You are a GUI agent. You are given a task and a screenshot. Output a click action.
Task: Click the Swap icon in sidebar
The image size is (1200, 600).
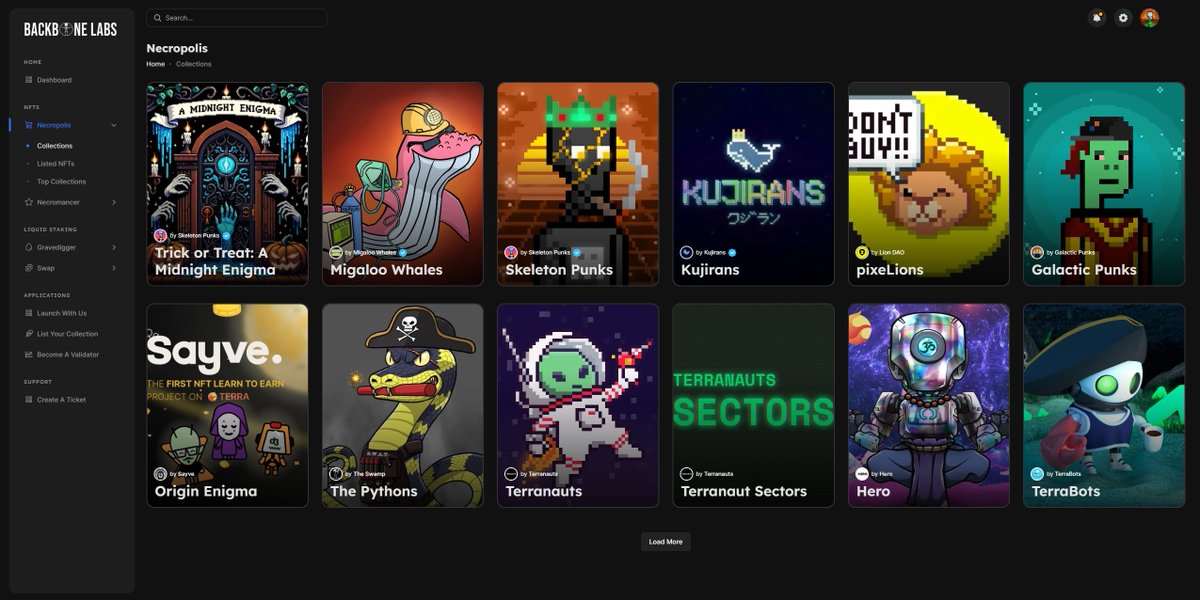29,268
